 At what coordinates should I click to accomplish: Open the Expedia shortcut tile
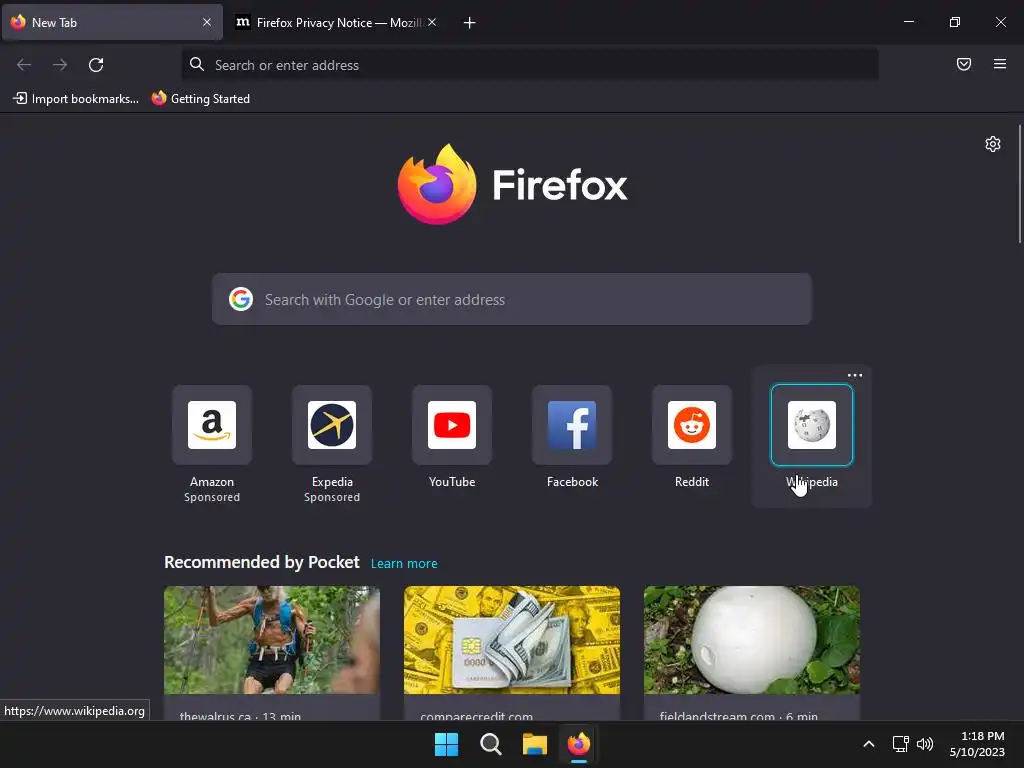point(332,425)
